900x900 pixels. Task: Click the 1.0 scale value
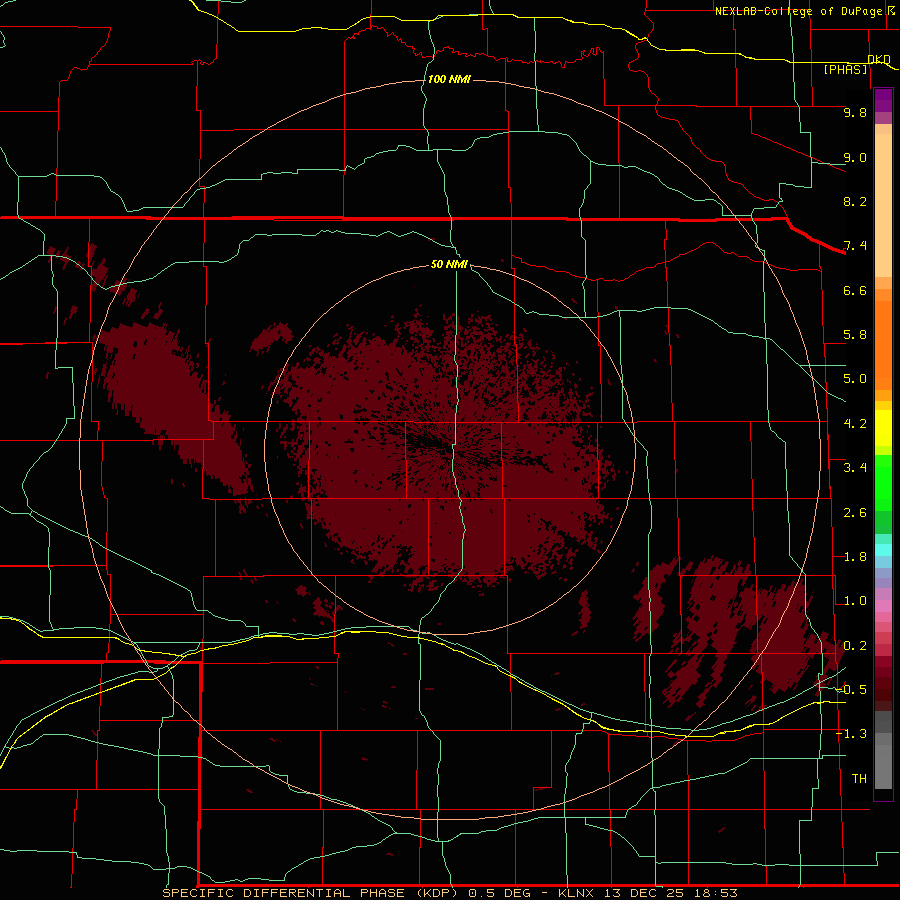[855, 601]
